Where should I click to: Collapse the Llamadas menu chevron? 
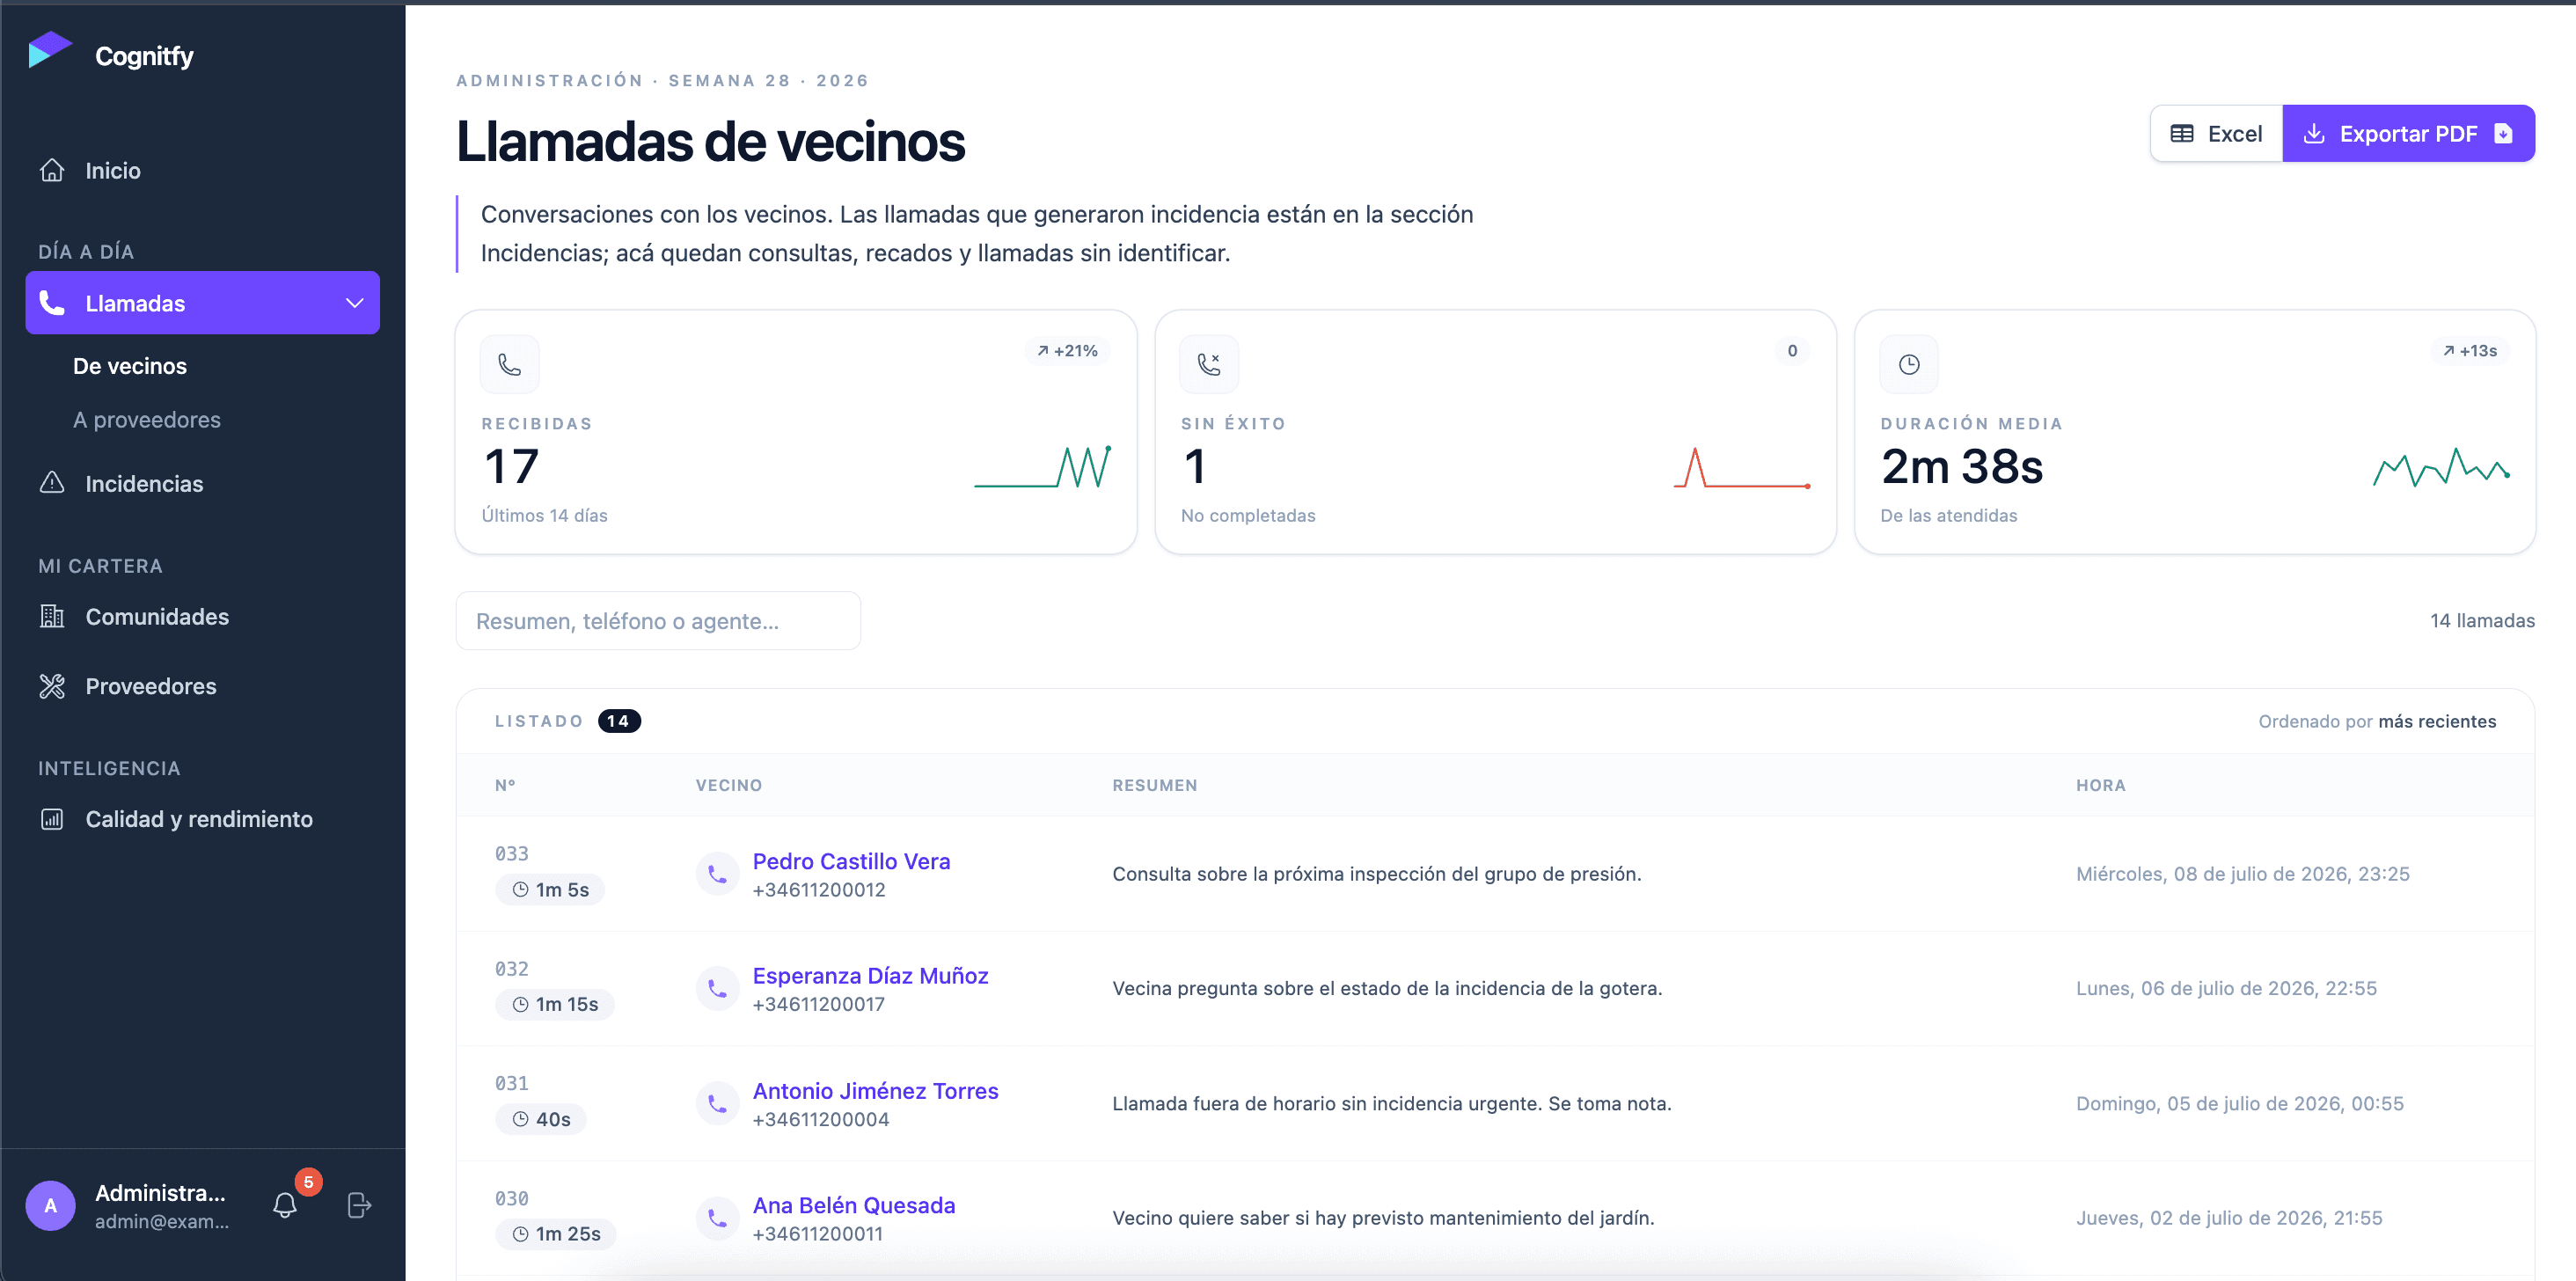354,303
